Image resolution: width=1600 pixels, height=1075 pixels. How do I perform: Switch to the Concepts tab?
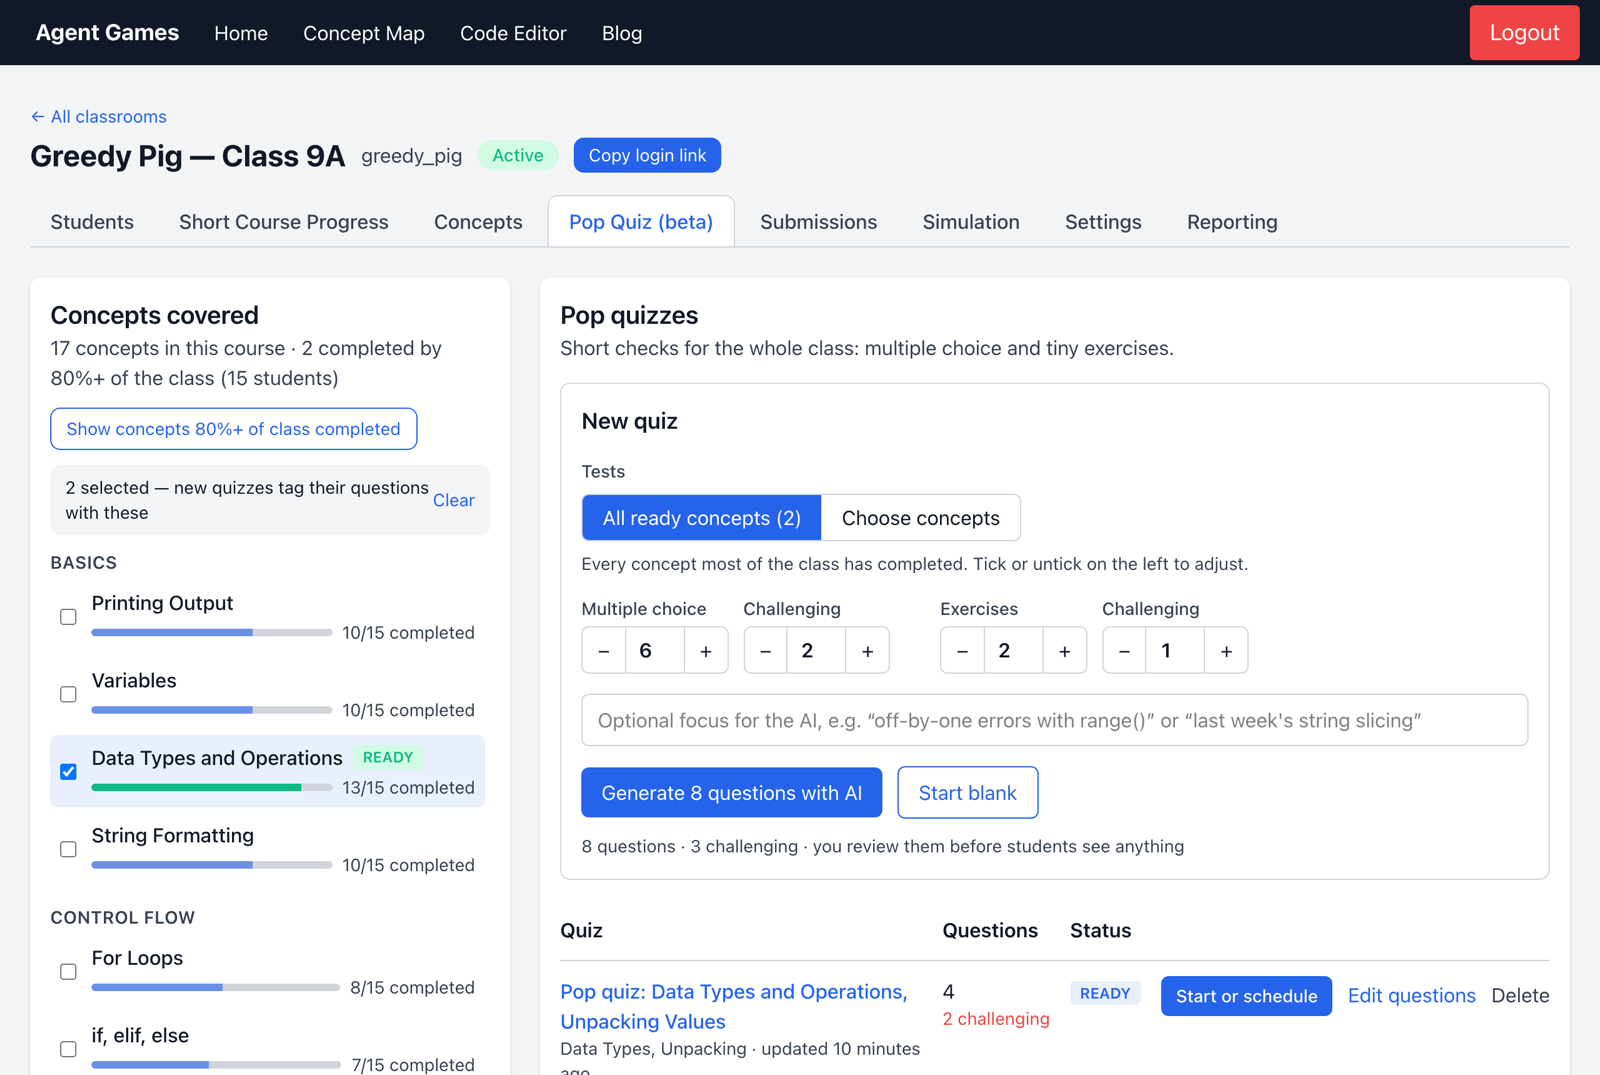478,222
